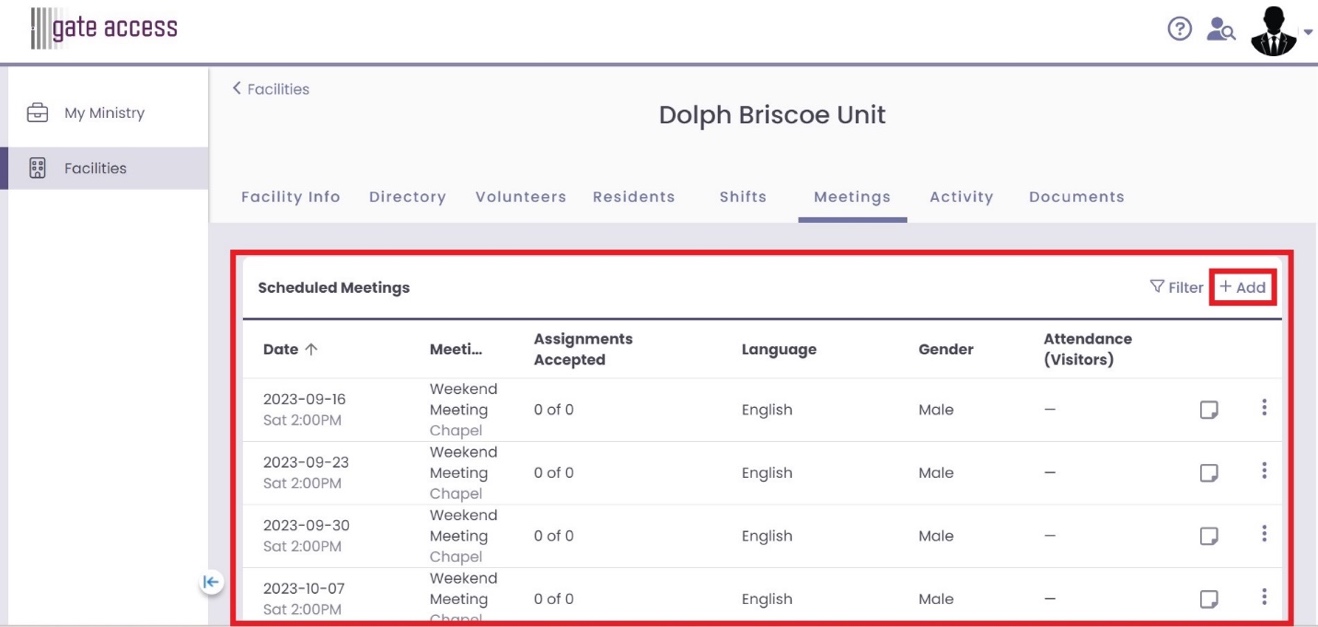Open three-dot menu for 2023-09-30 meeting
The height and width of the screenshot is (627, 1318).
pyautogui.click(x=1264, y=533)
